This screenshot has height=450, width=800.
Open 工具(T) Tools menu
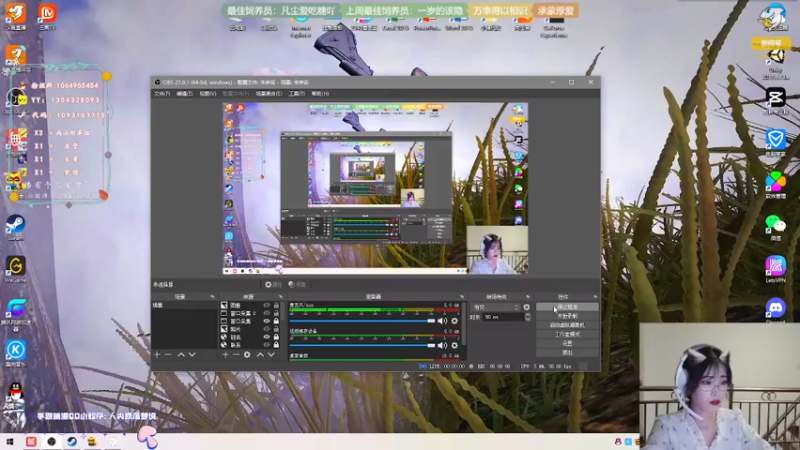(297, 94)
